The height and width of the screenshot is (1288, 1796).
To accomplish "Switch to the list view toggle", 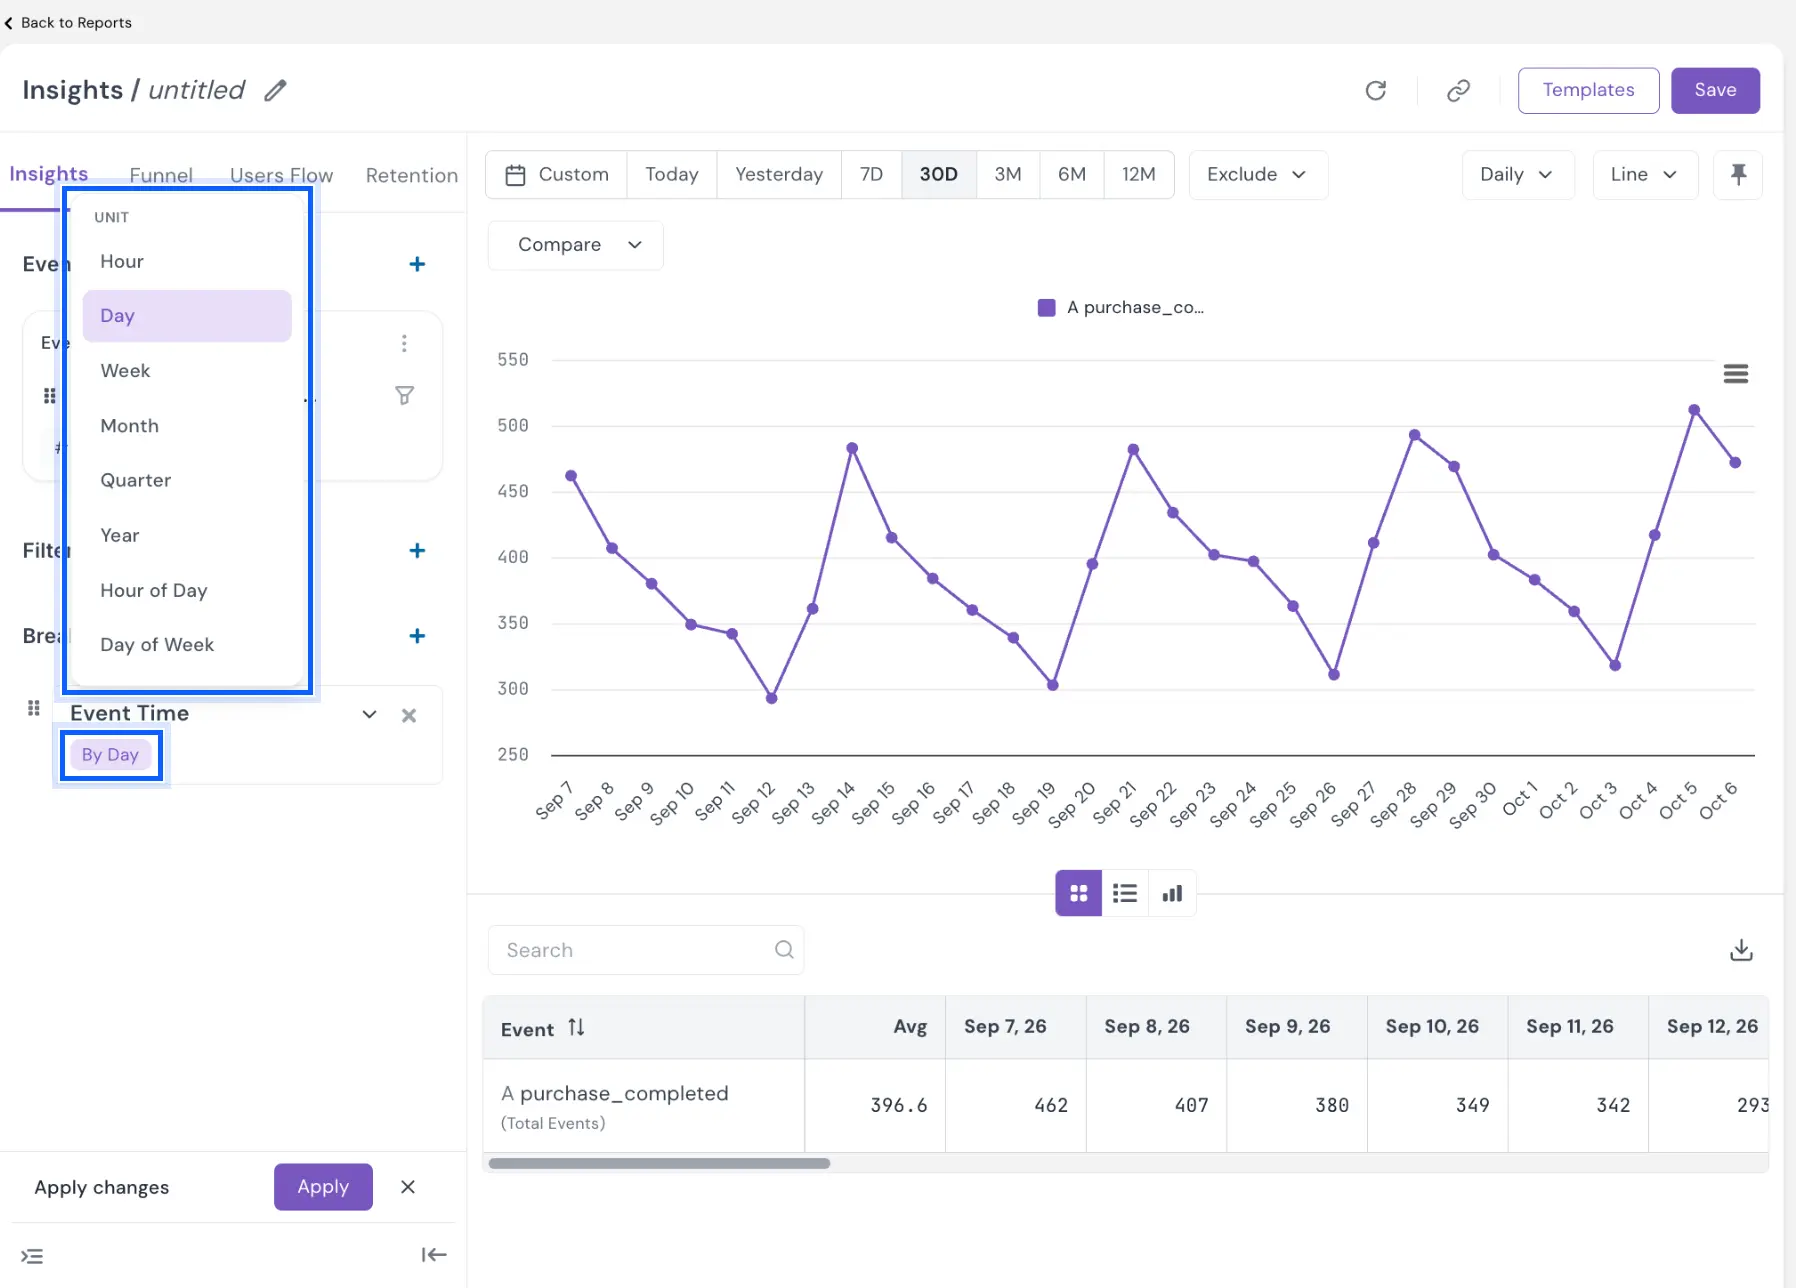I will pyautogui.click(x=1125, y=893).
